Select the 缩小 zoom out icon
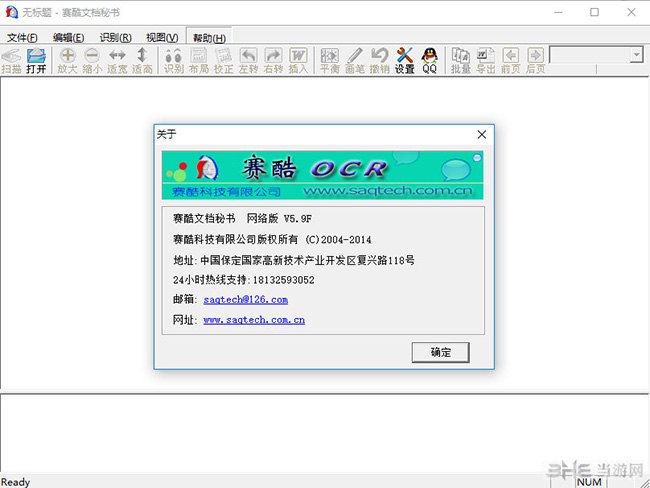This screenshot has height=488, width=650. (92, 60)
